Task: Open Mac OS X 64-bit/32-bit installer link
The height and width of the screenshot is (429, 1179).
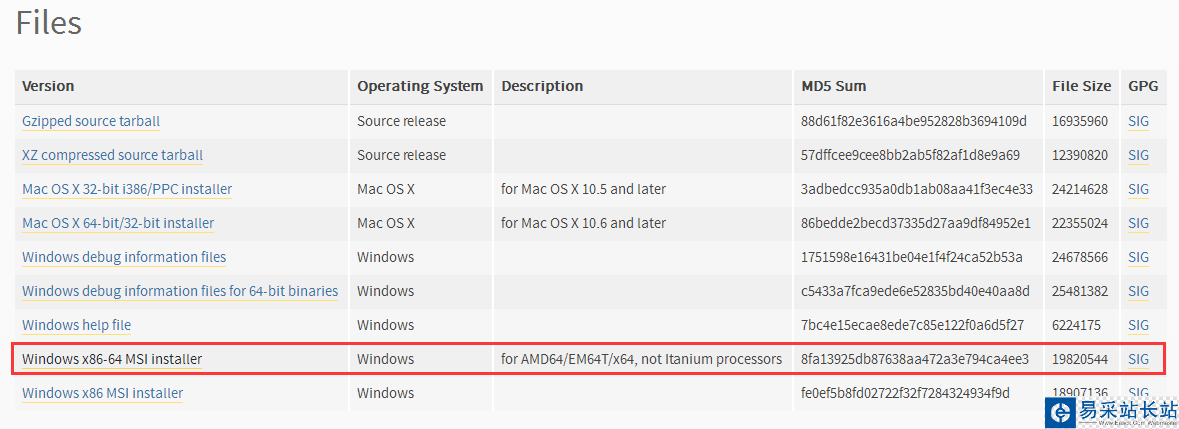Action: click(x=118, y=223)
